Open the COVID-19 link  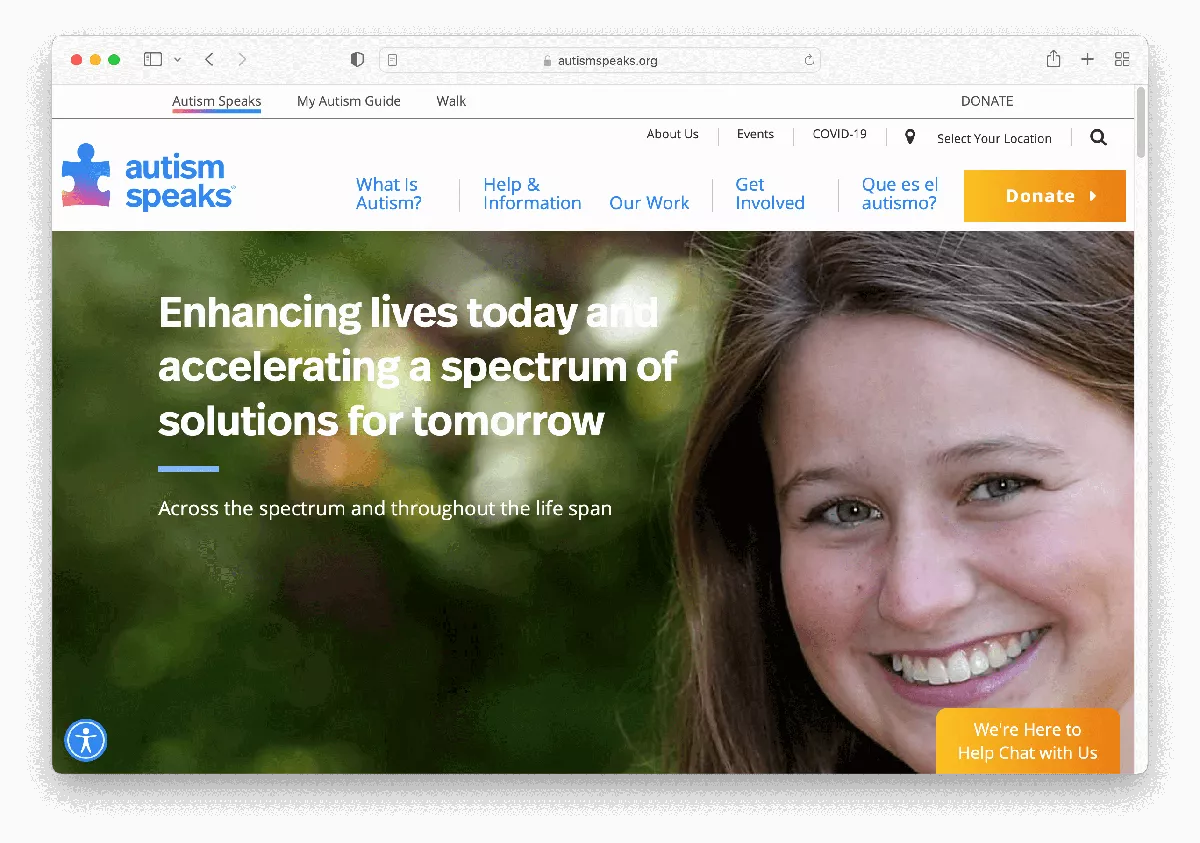pyautogui.click(x=839, y=134)
